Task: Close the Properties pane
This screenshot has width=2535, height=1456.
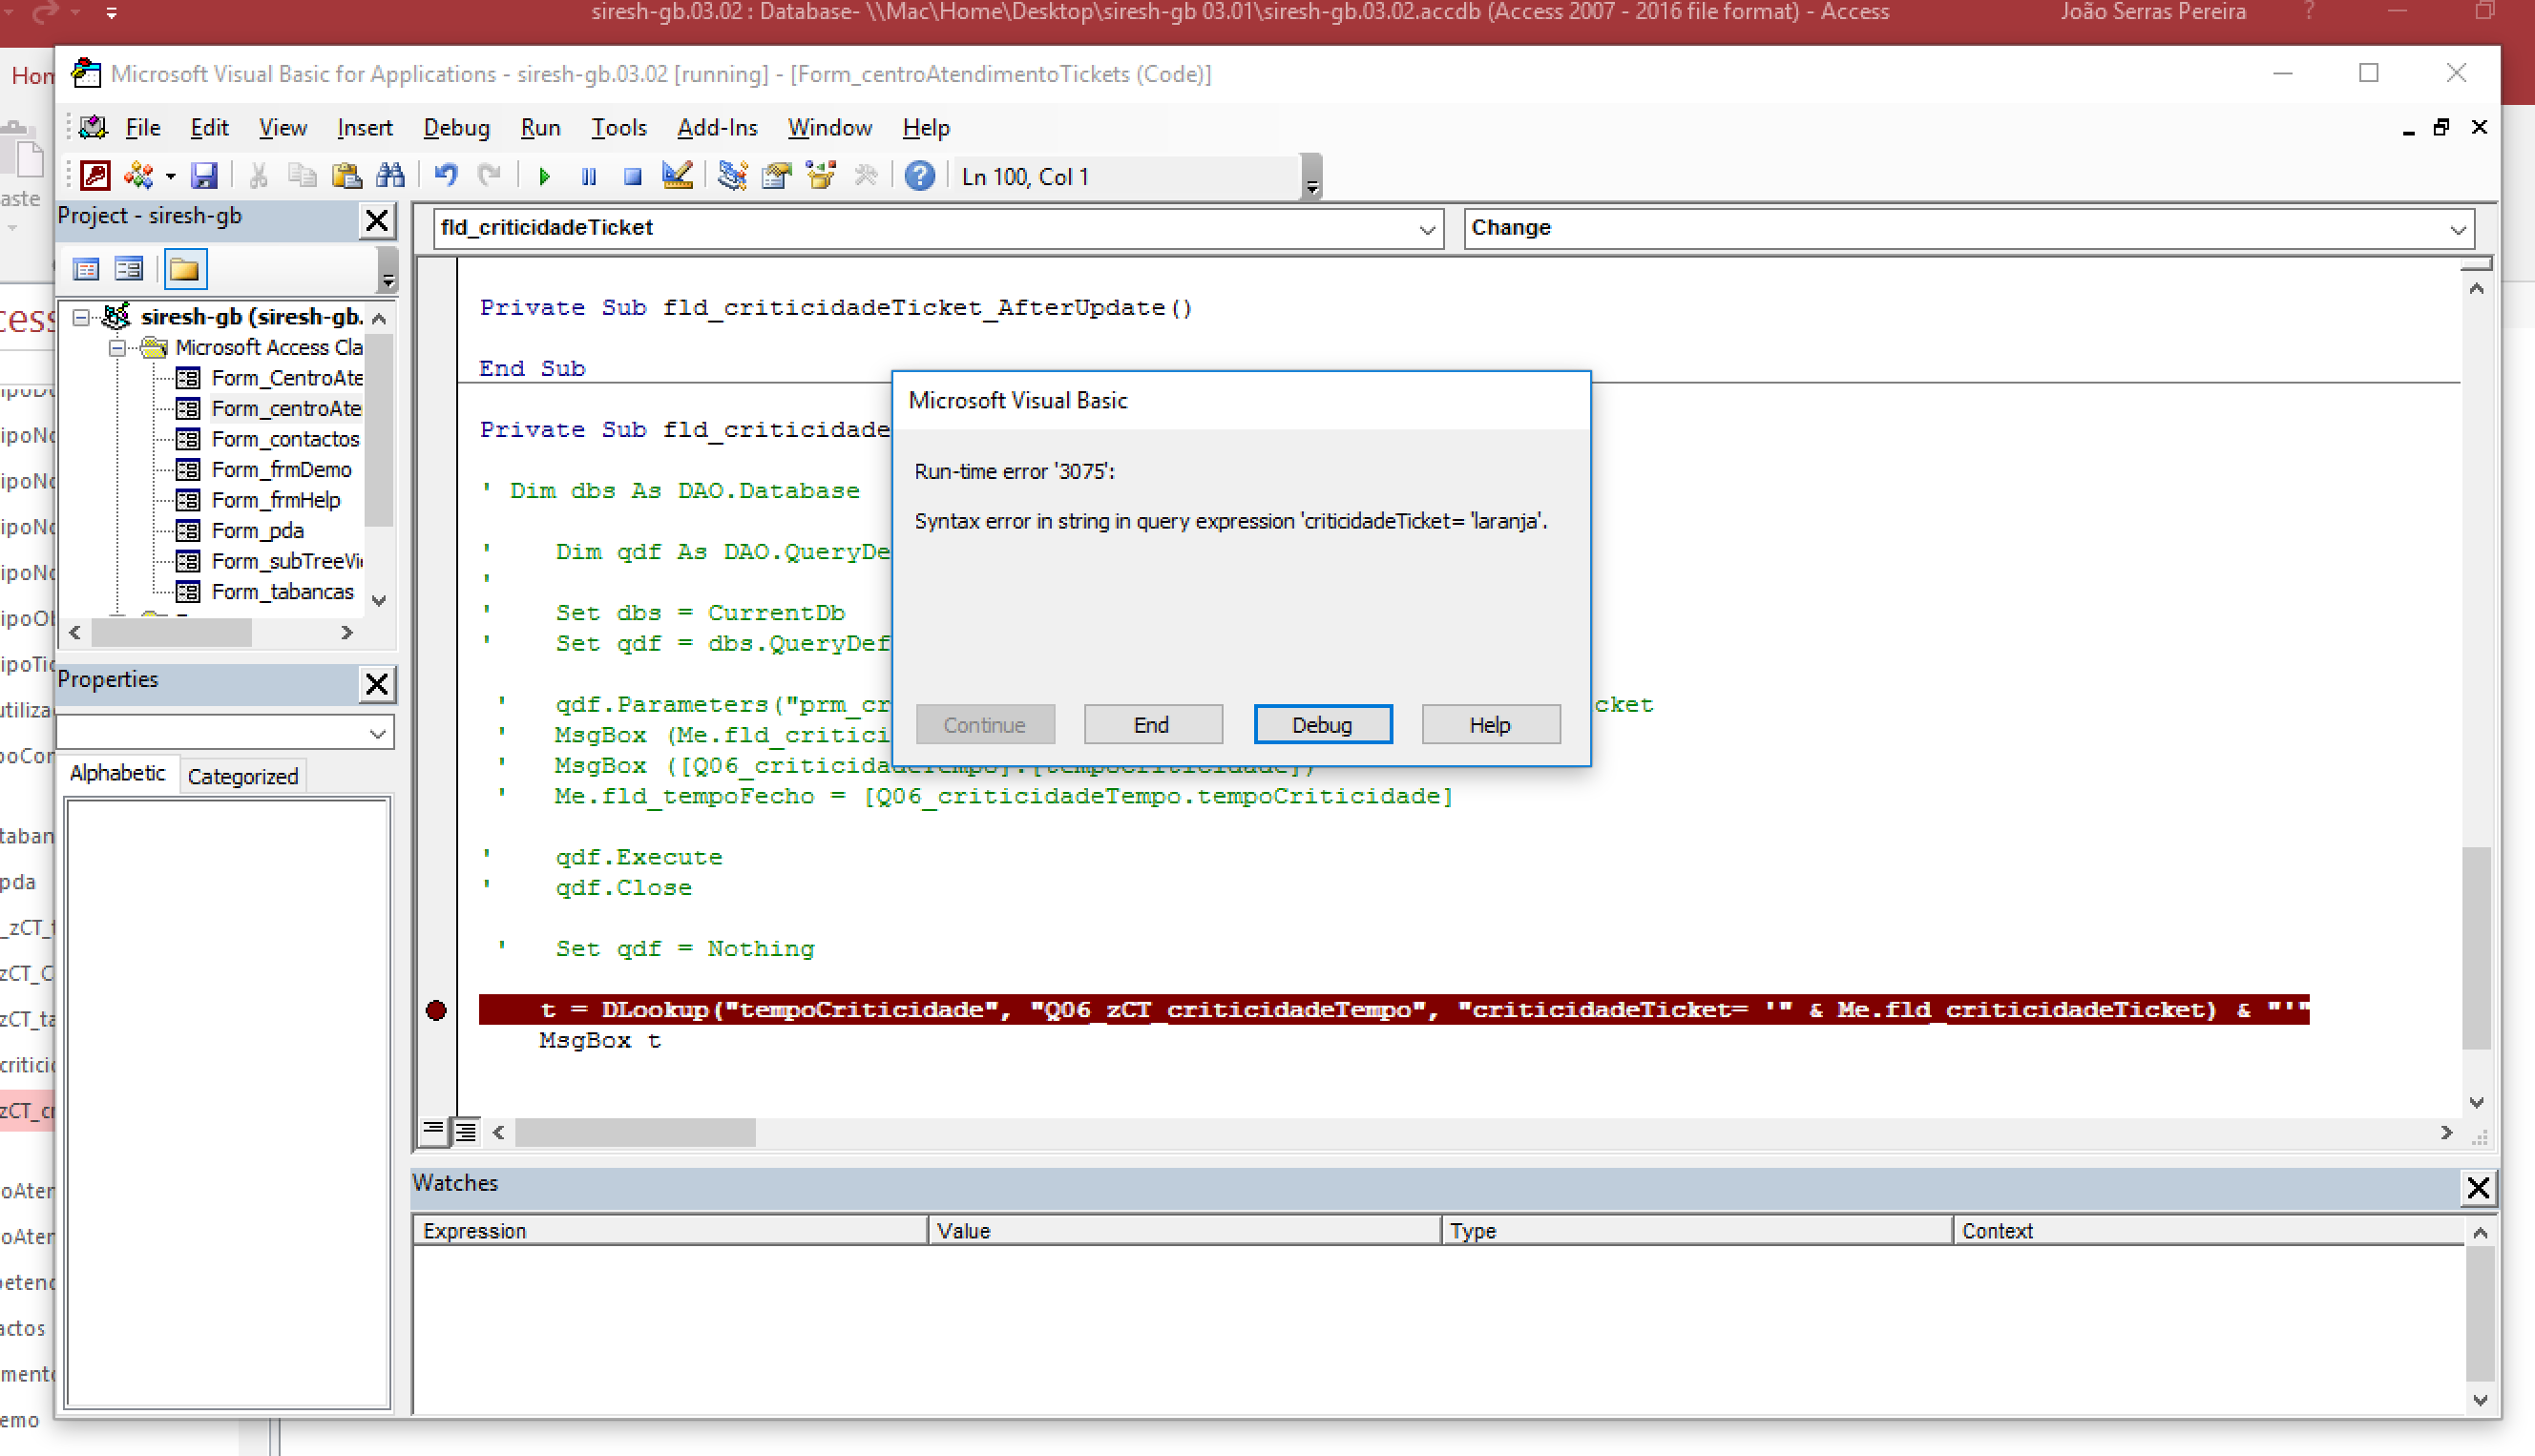Action: [377, 683]
